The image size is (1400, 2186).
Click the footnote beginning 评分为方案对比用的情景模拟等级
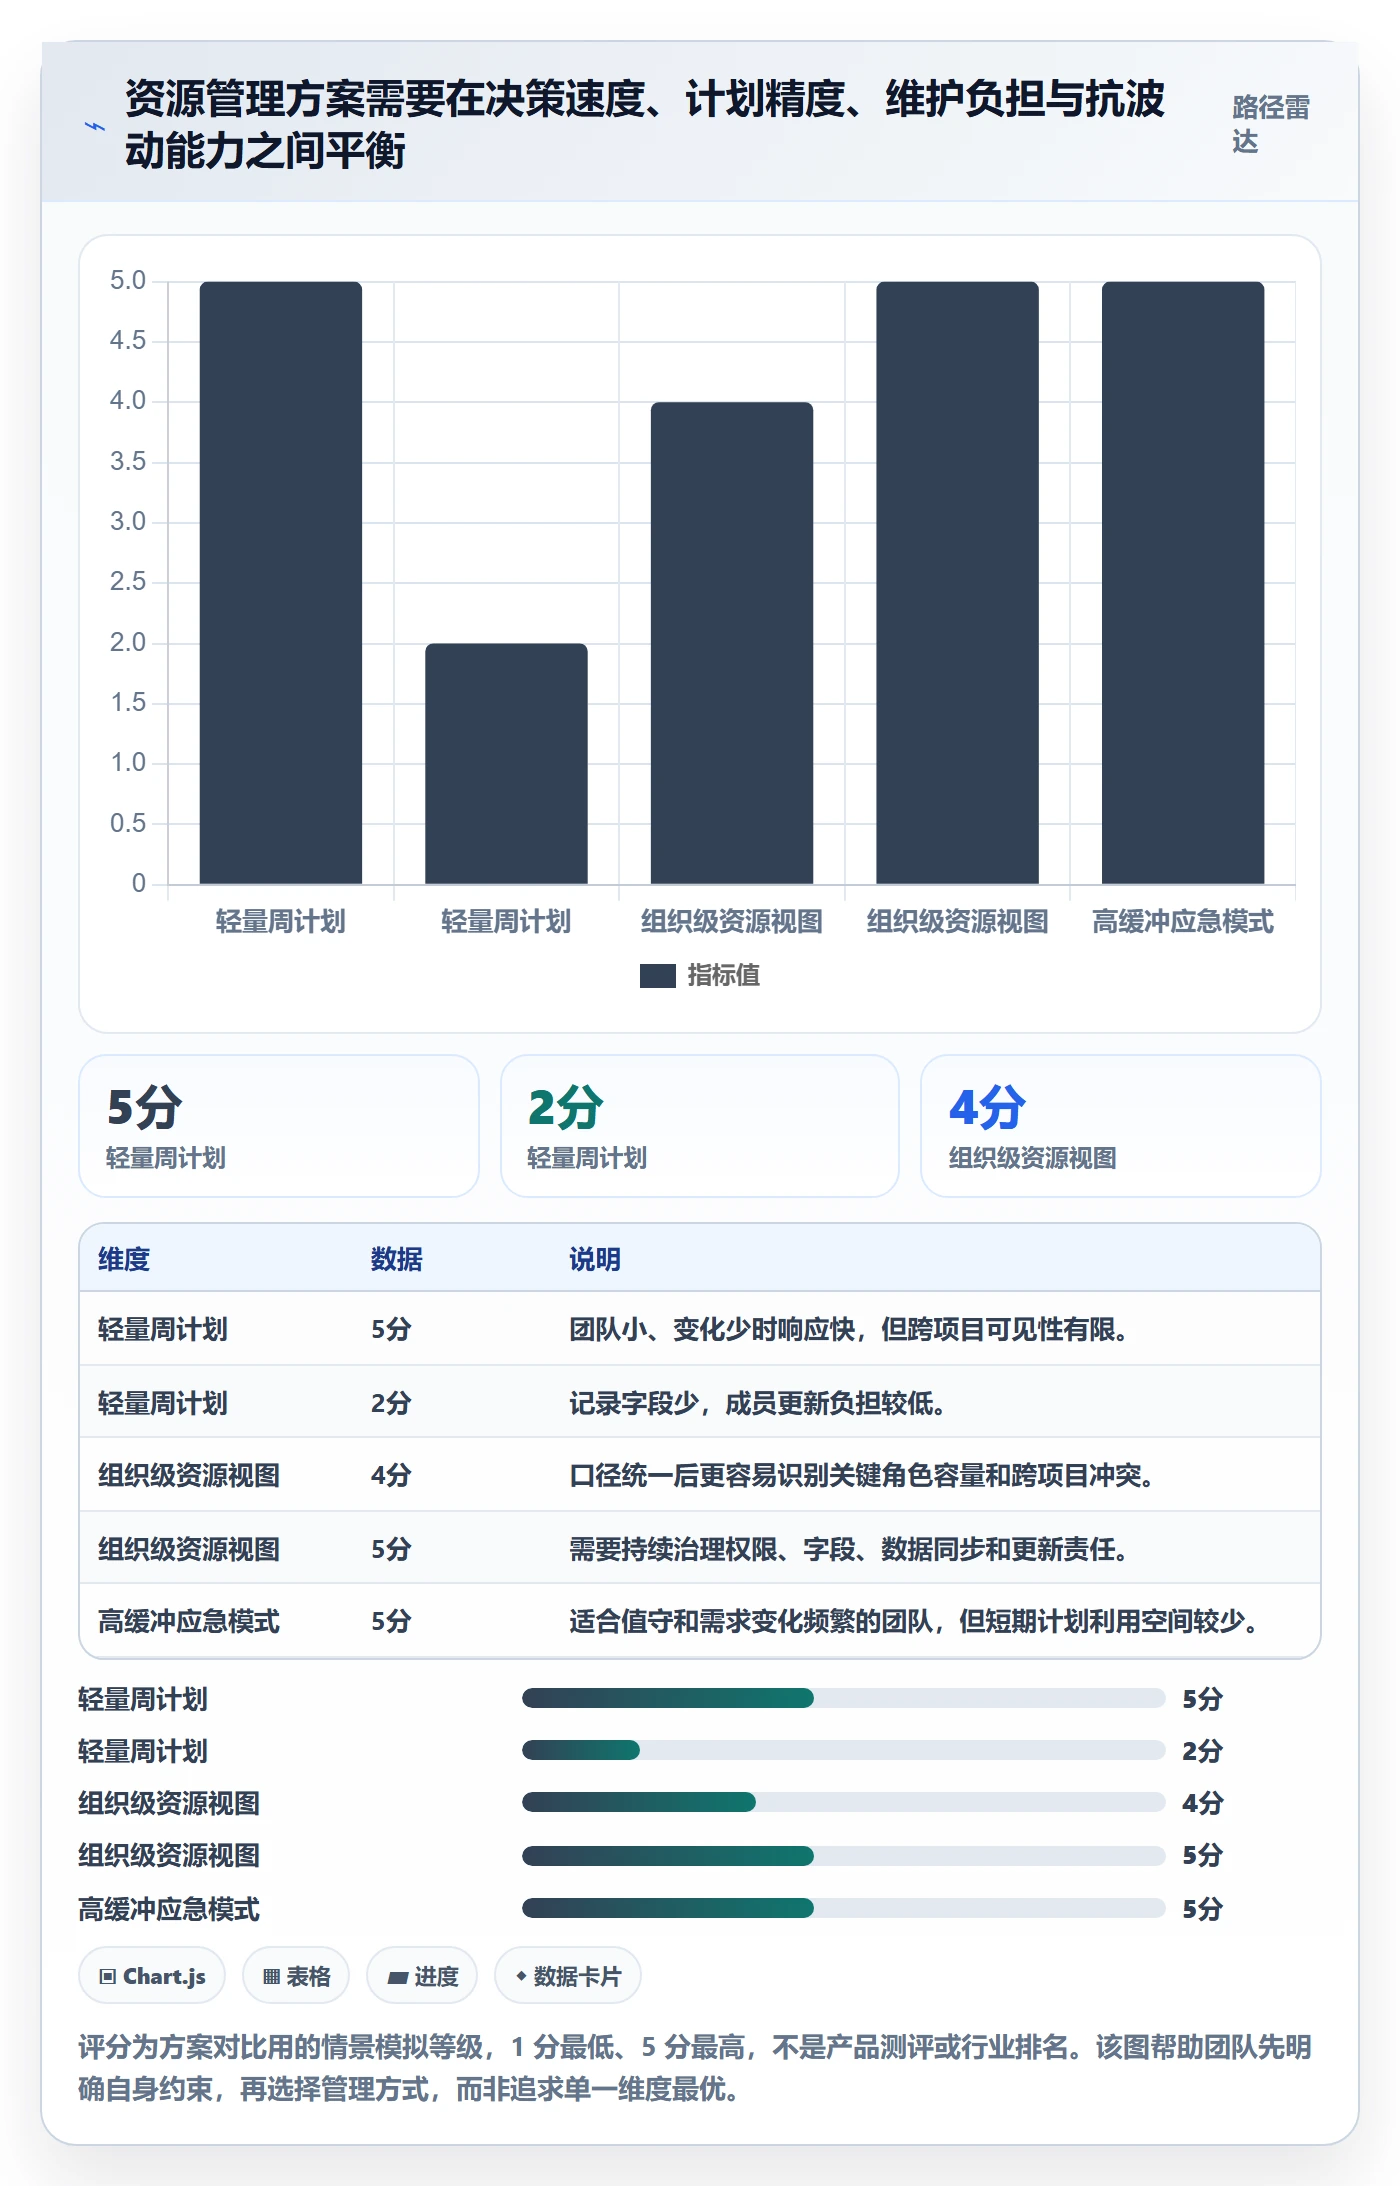click(695, 2068)
